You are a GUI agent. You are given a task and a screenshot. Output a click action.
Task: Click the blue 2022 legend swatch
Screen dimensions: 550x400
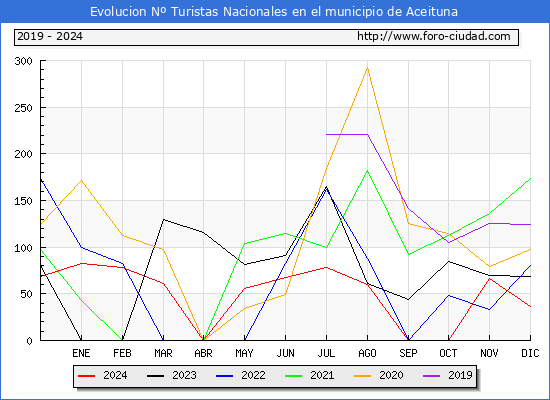[x=224, y=376]
